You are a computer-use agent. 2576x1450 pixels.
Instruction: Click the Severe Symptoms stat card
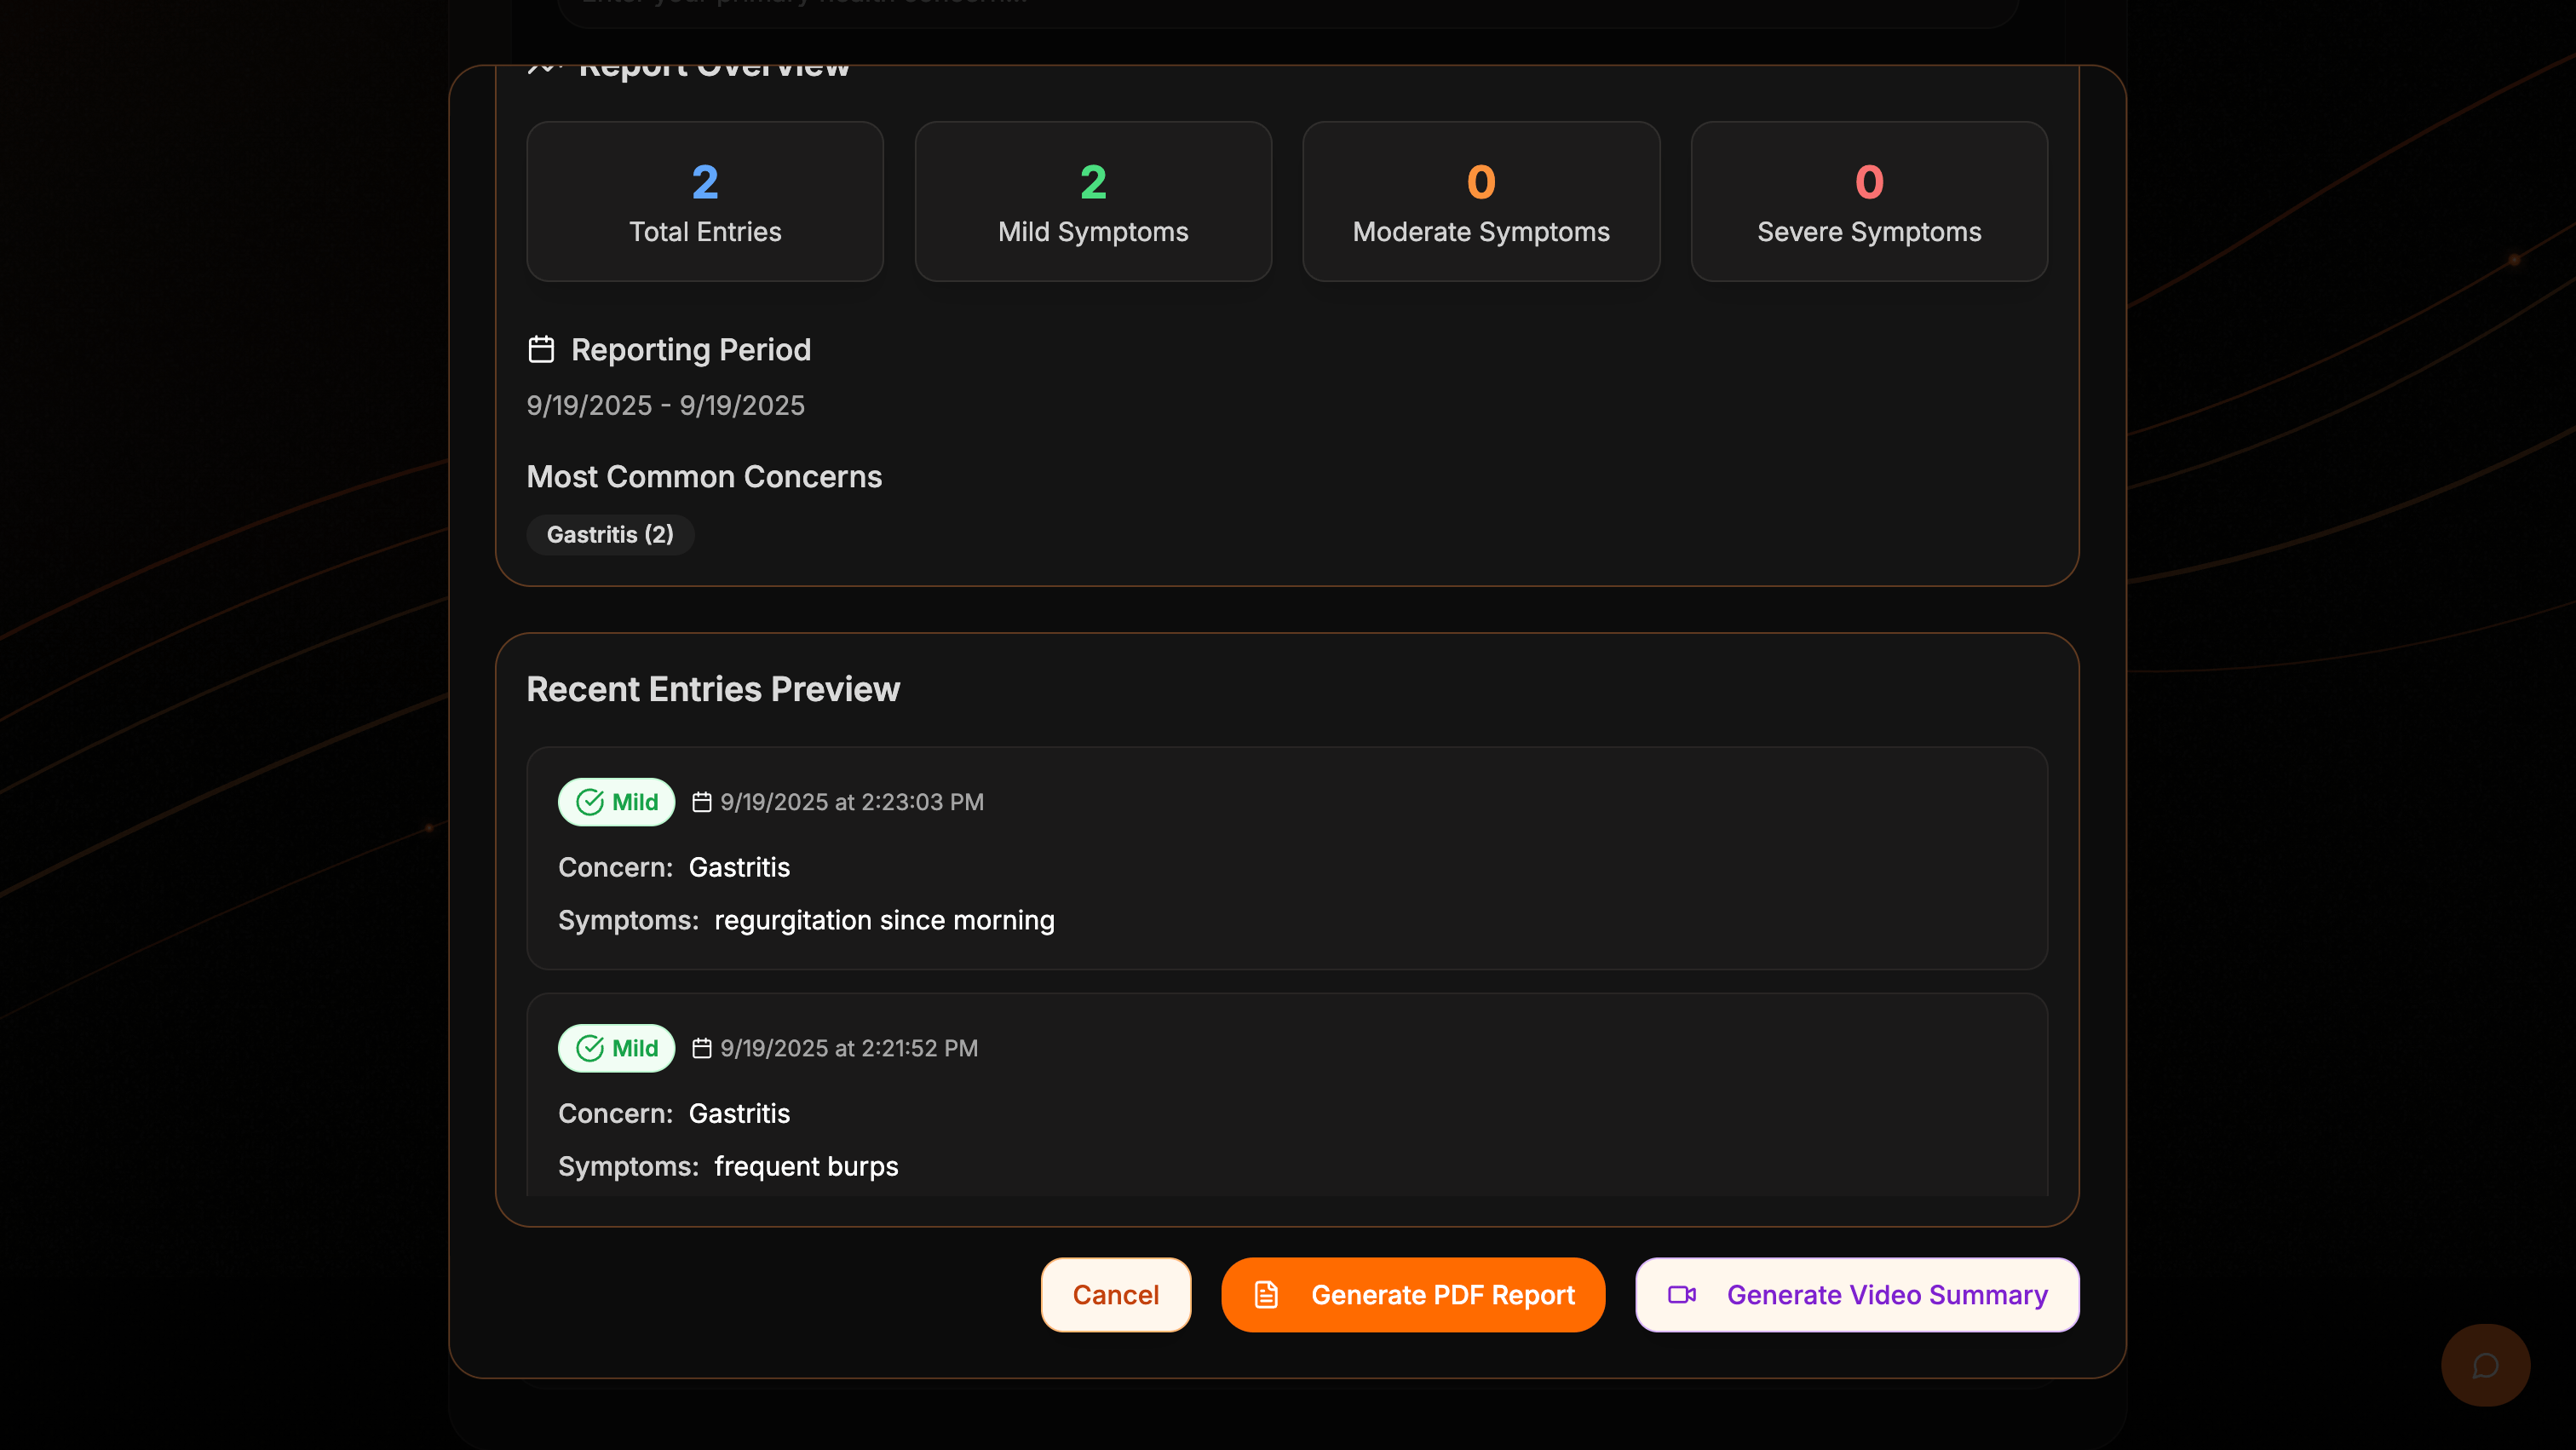coord(1868,201)
